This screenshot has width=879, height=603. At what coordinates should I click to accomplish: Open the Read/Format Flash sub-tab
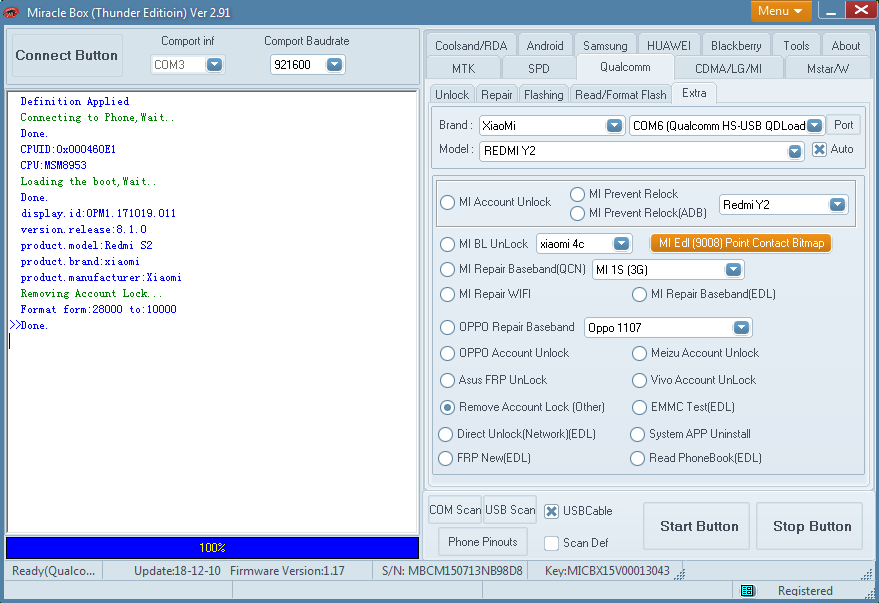tap(621, 95)
